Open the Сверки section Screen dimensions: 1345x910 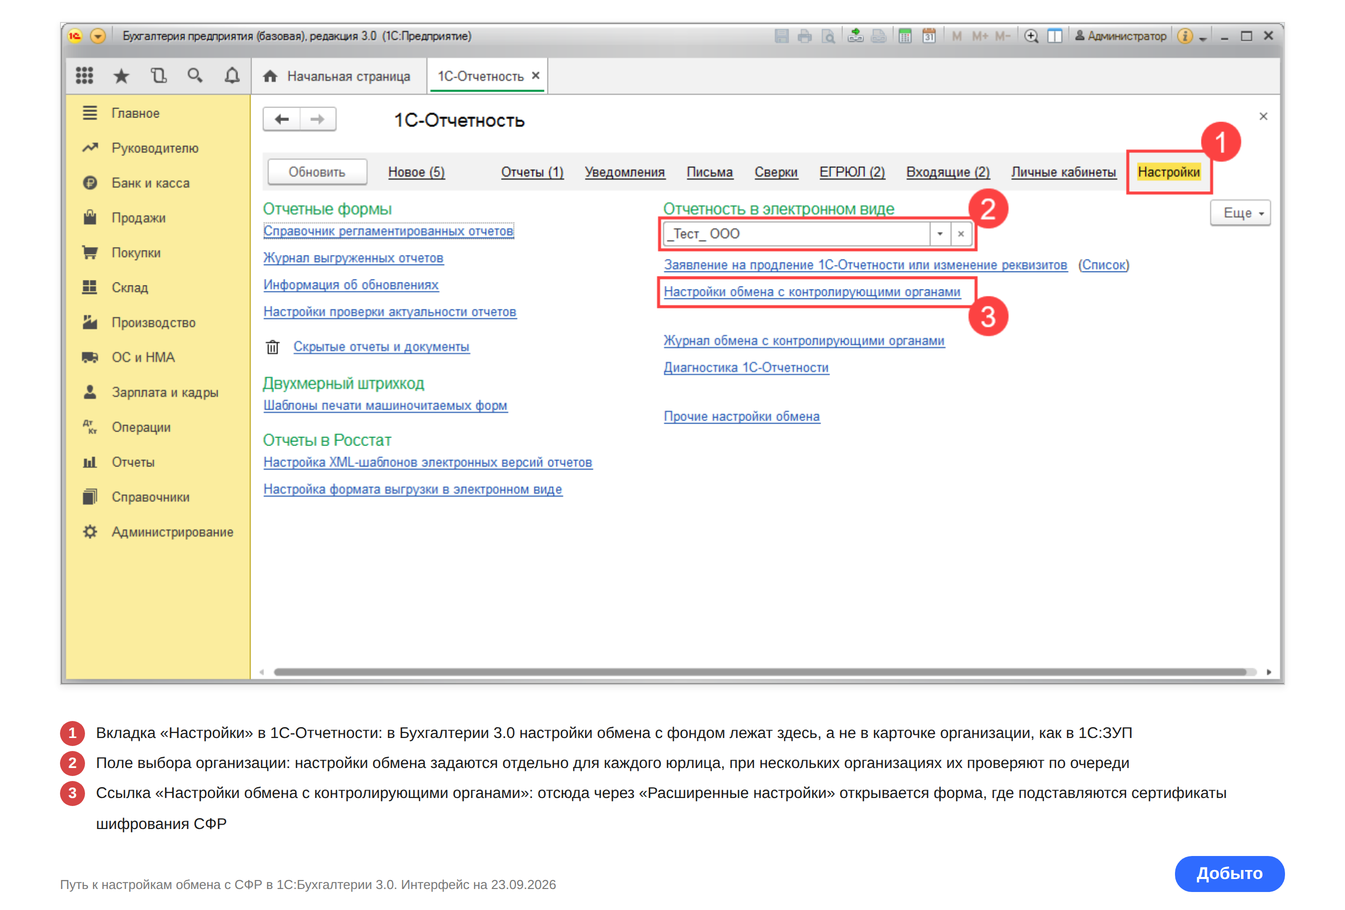point(776,172)
